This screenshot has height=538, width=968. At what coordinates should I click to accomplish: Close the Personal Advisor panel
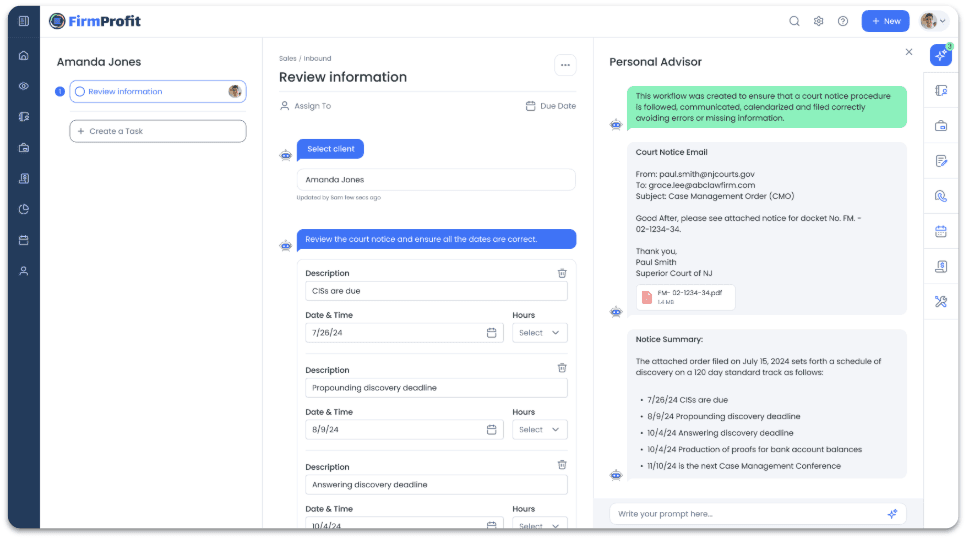(908, 52)
